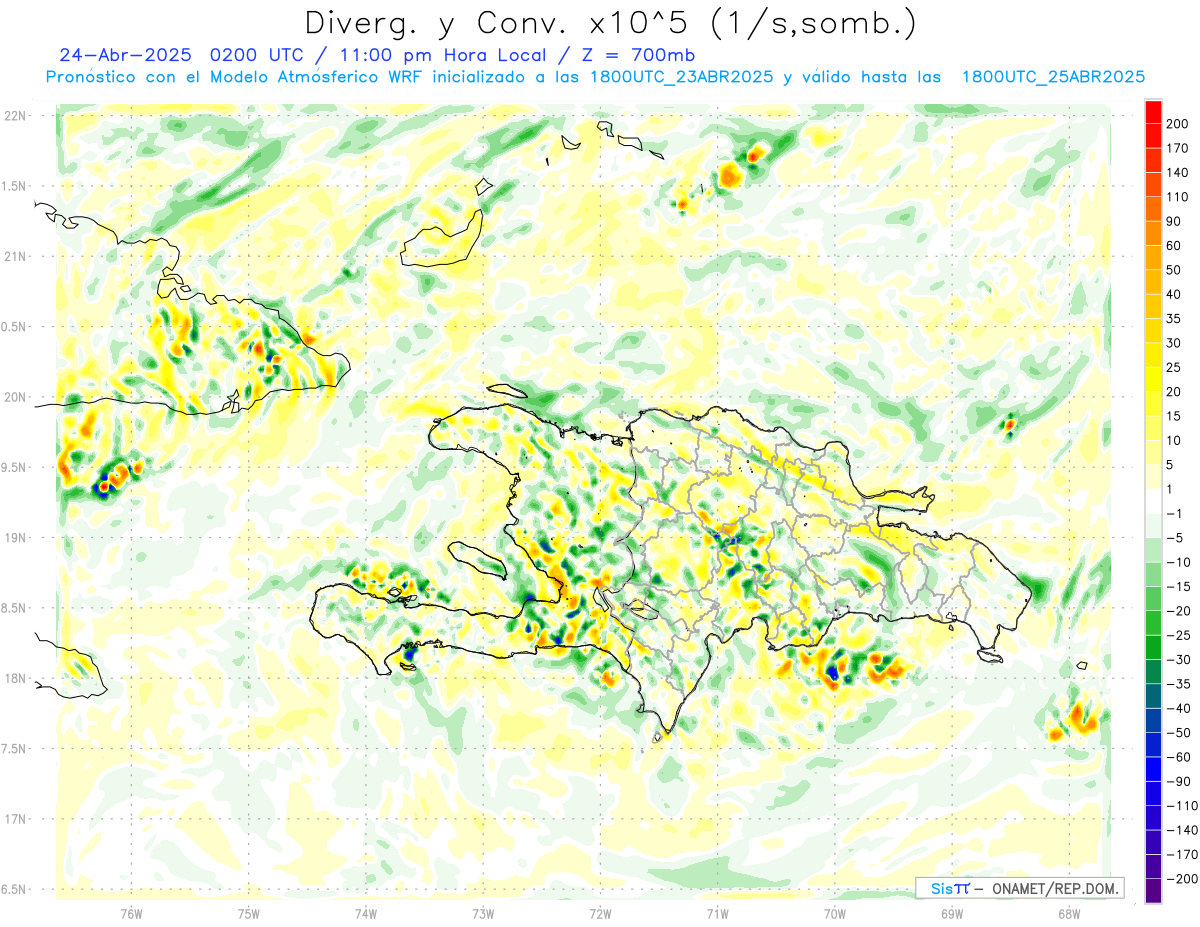Pick the top red swatch above 200
Screen dimensions: 1200x927
point(1153,112)
